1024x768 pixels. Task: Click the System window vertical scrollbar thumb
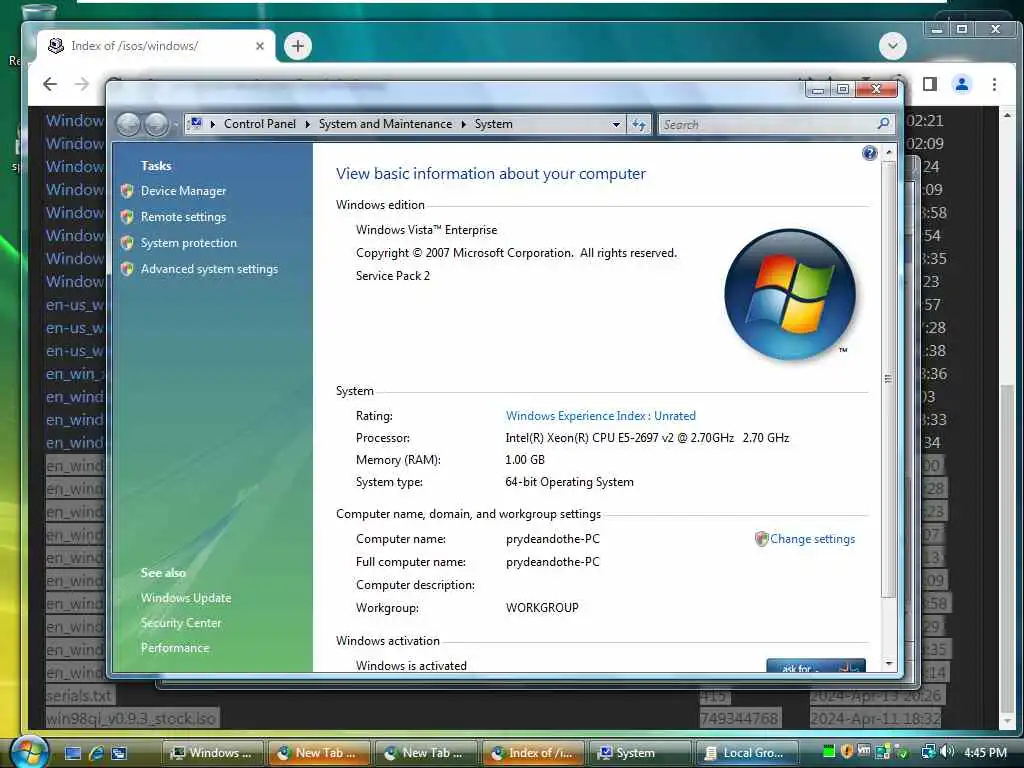click(x=889, y=379)
